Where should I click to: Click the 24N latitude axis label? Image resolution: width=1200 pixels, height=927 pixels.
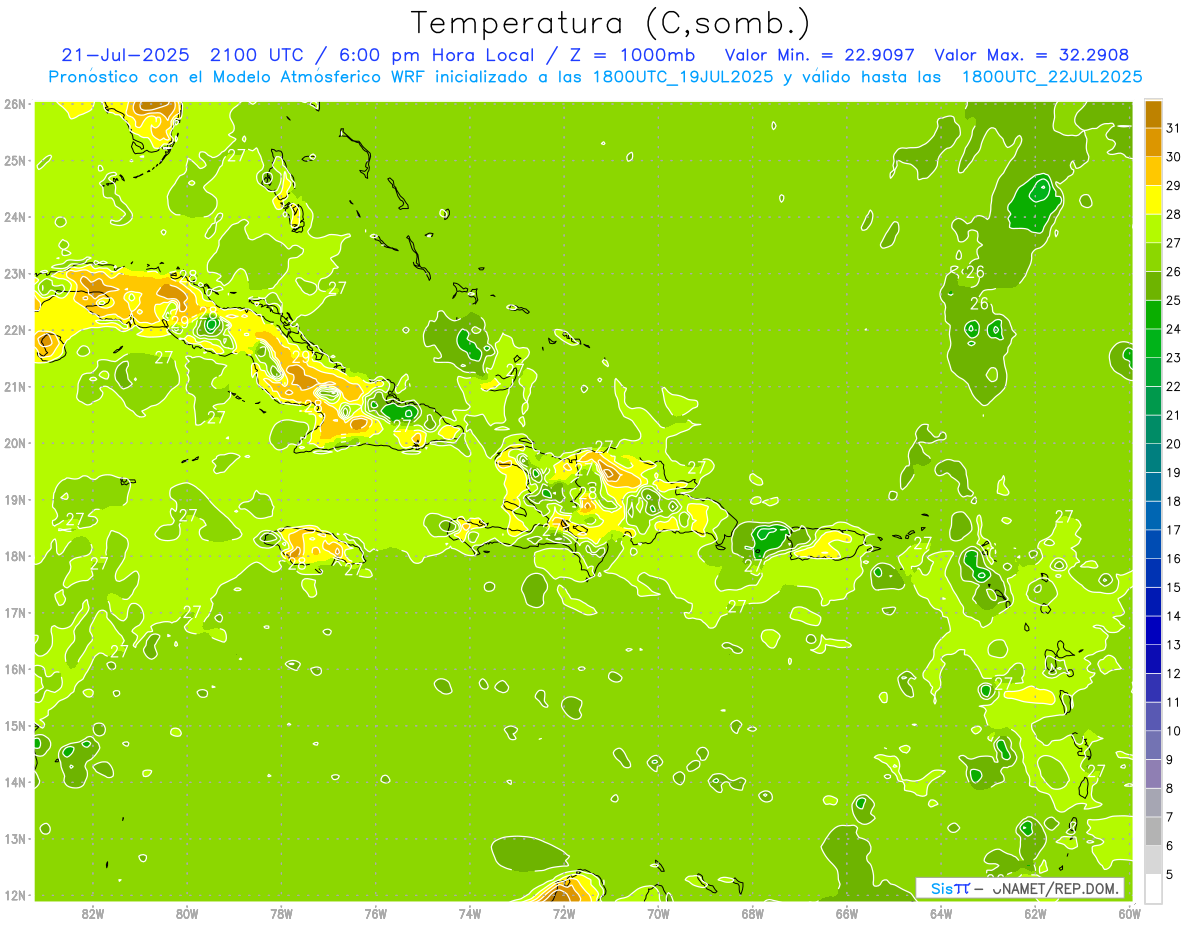coord(14,216)
